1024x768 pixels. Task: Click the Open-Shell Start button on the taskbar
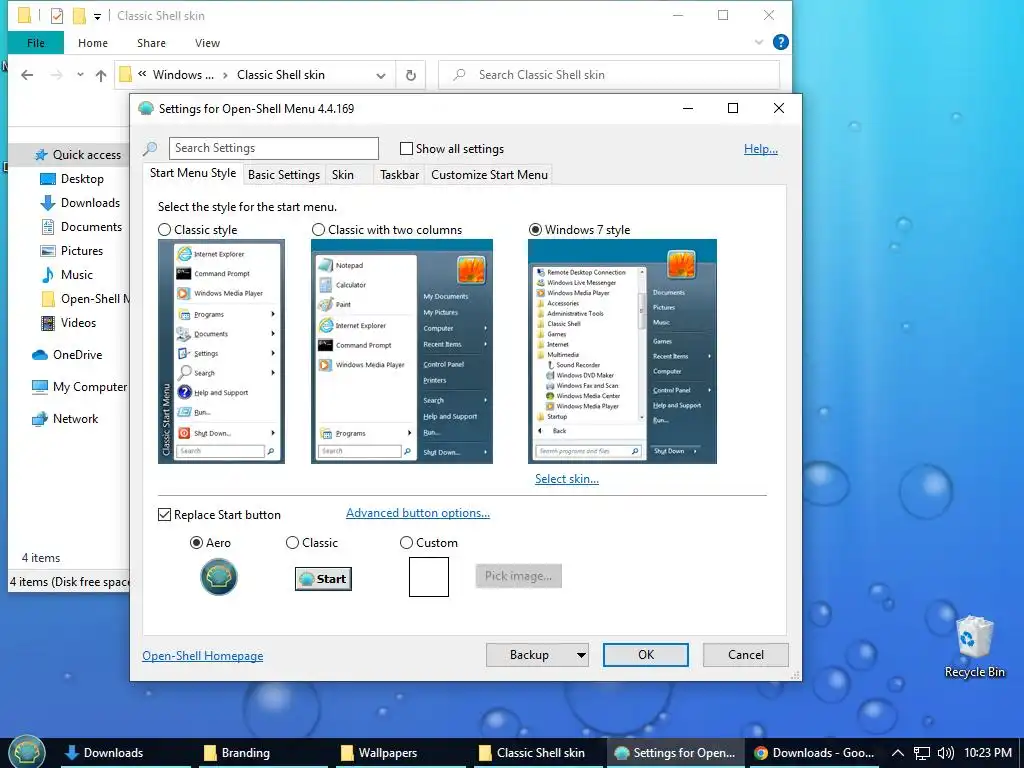pos(26,751)
